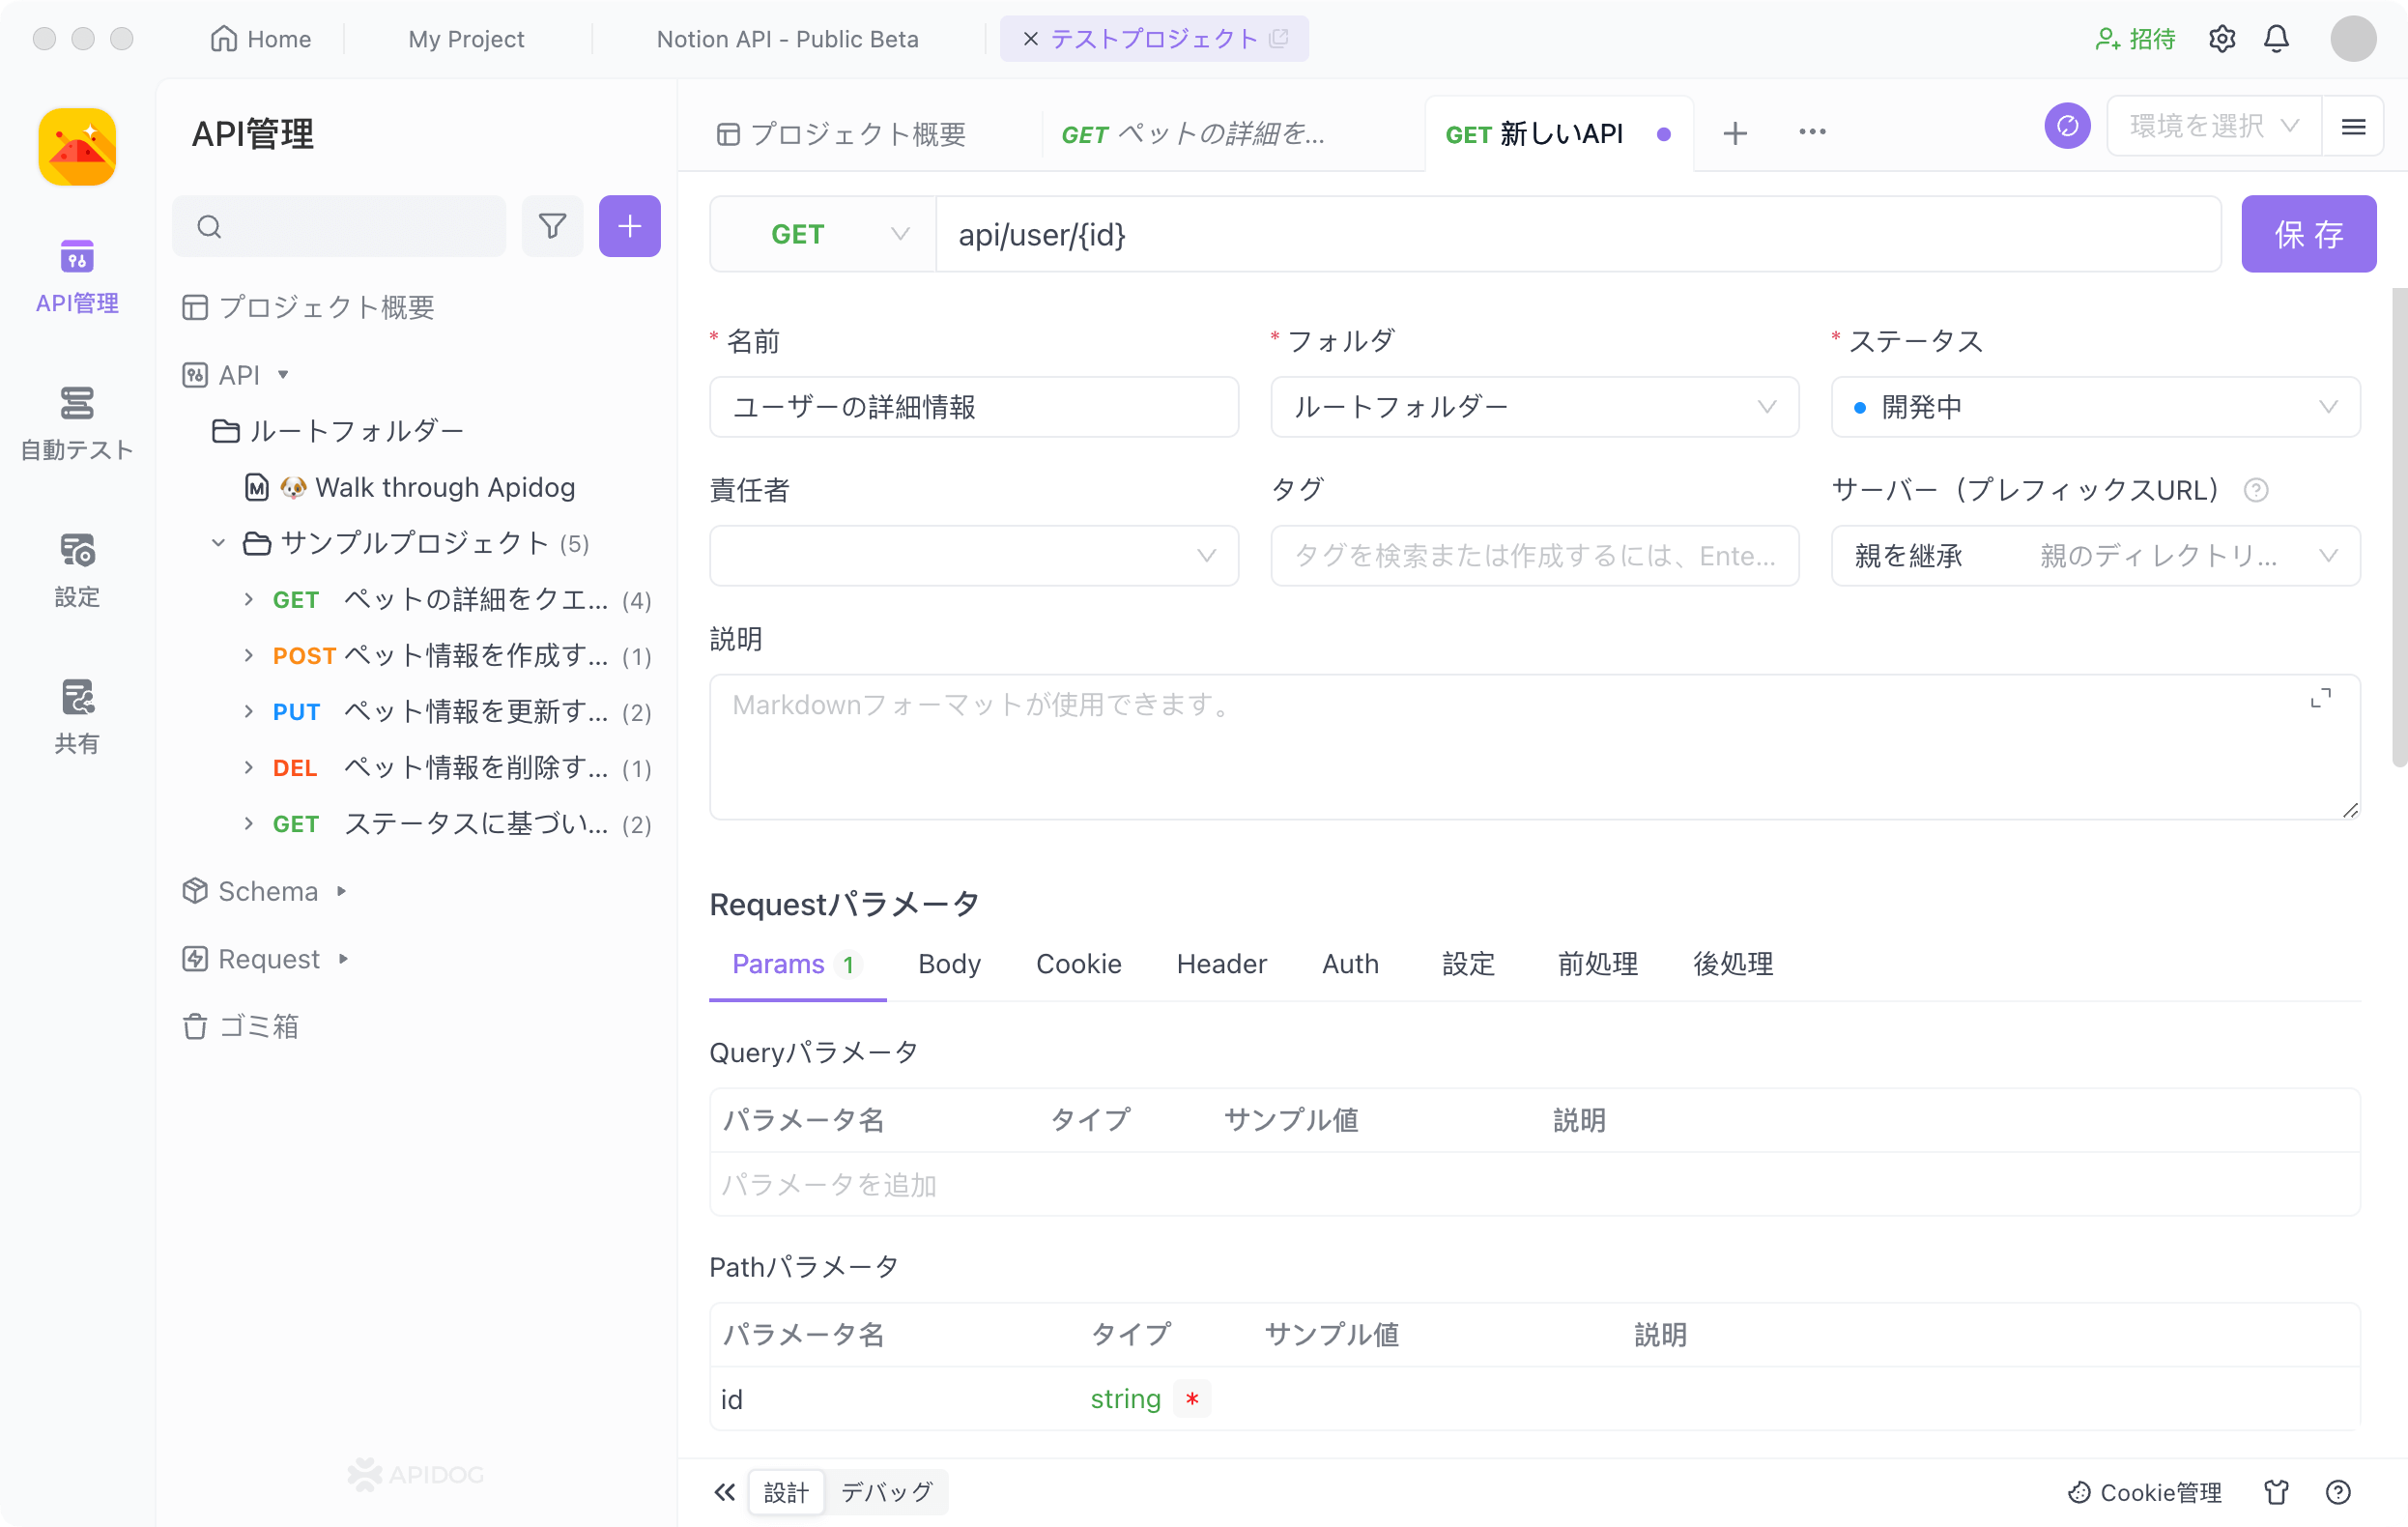Screen dimensions: 2408x1527
Task: Open the GET ペットの詳細を… editor tab
Action: coord(1193,133)
